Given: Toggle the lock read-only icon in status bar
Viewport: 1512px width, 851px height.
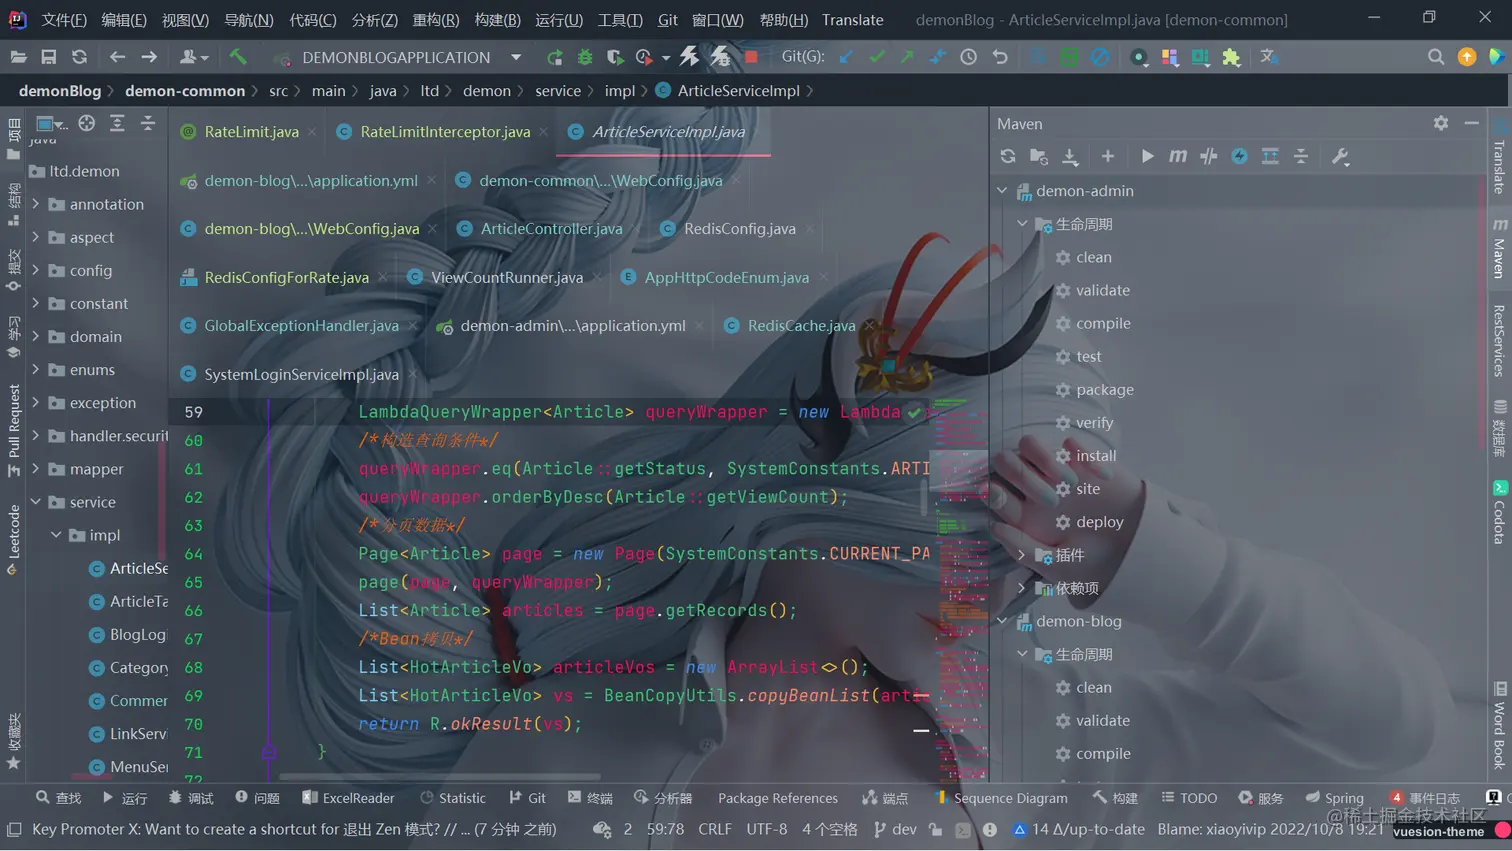Looking at the screenshot, I should pos(935,829).
